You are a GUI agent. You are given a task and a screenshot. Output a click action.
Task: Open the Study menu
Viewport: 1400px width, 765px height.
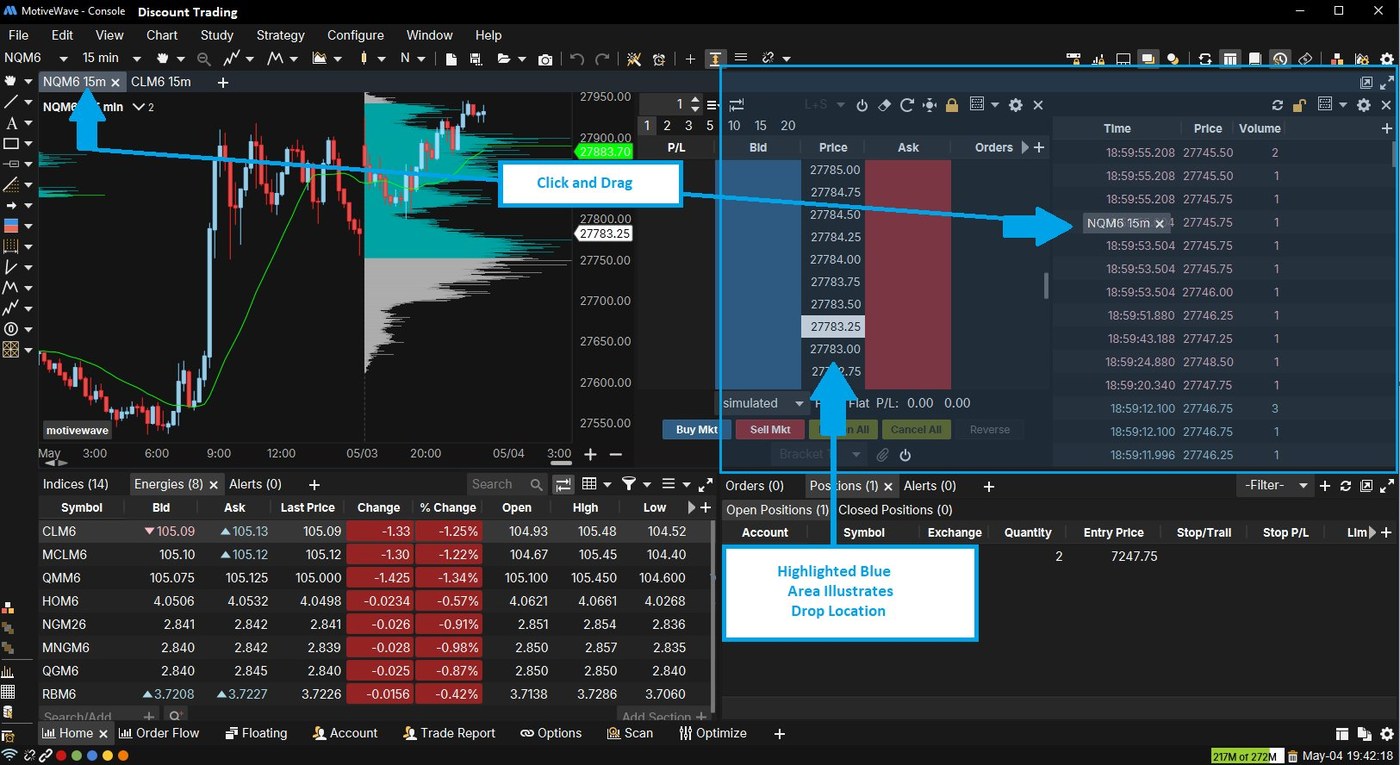[x=217, y=35]
